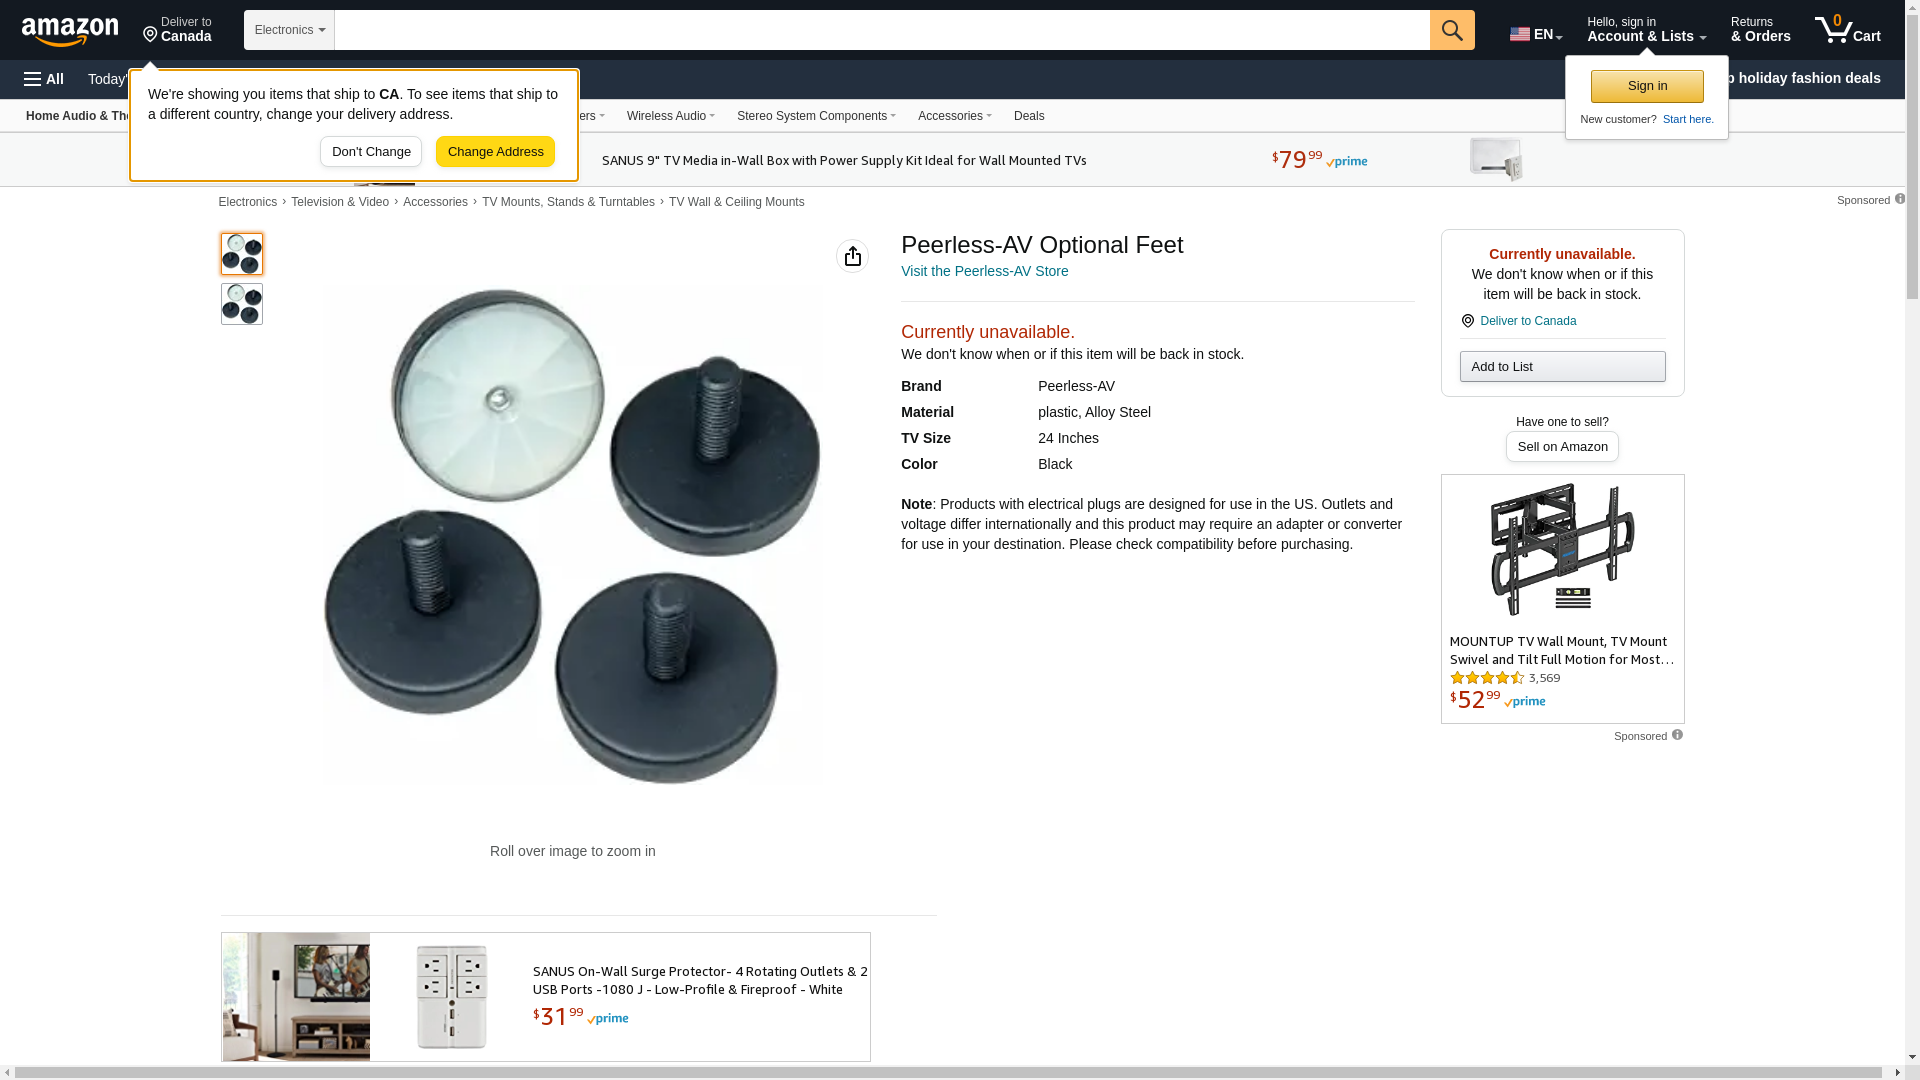Image resolution: width=1920 pixels, height=1080 pixels.
Task: Open the Wireless Audio menu
Action: [670, 116]
